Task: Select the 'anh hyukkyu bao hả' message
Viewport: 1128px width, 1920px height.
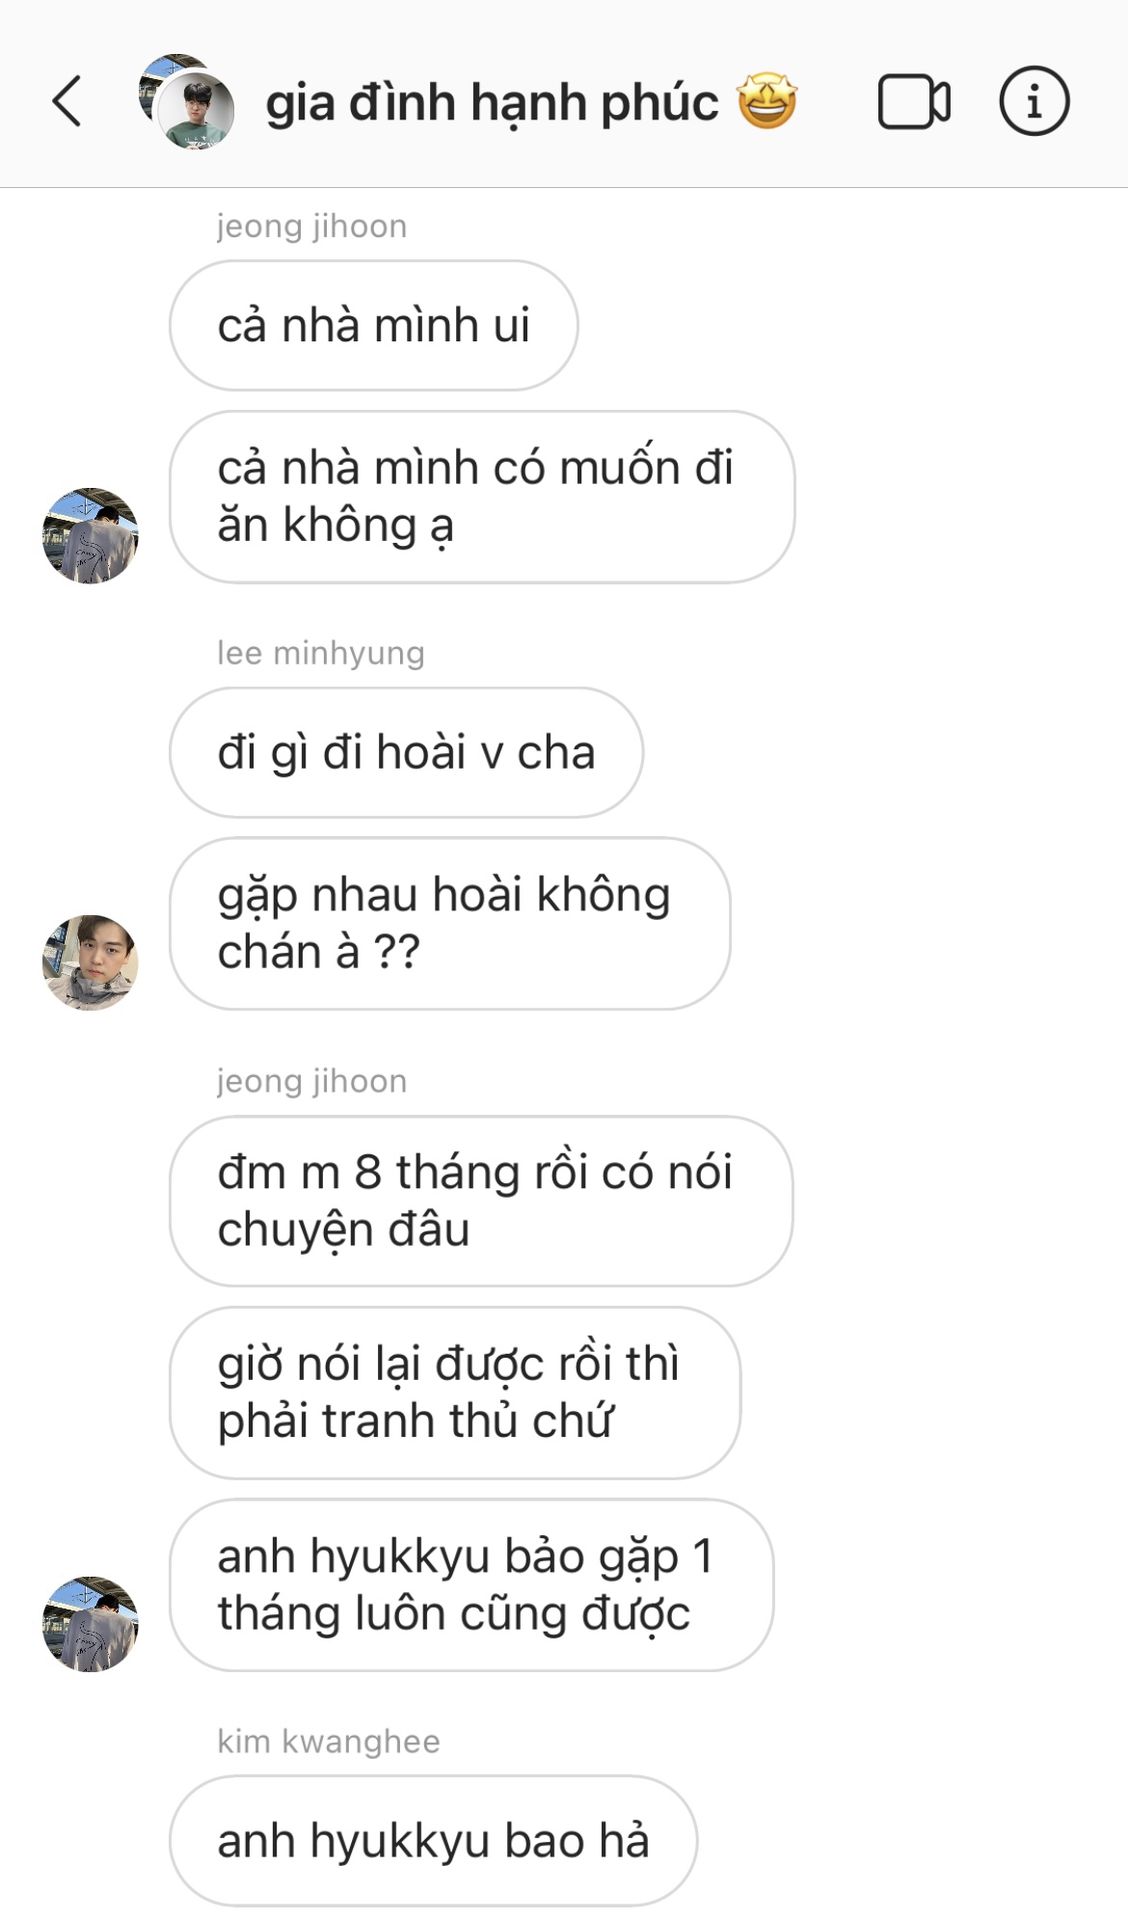Action: pos(433,1841)
